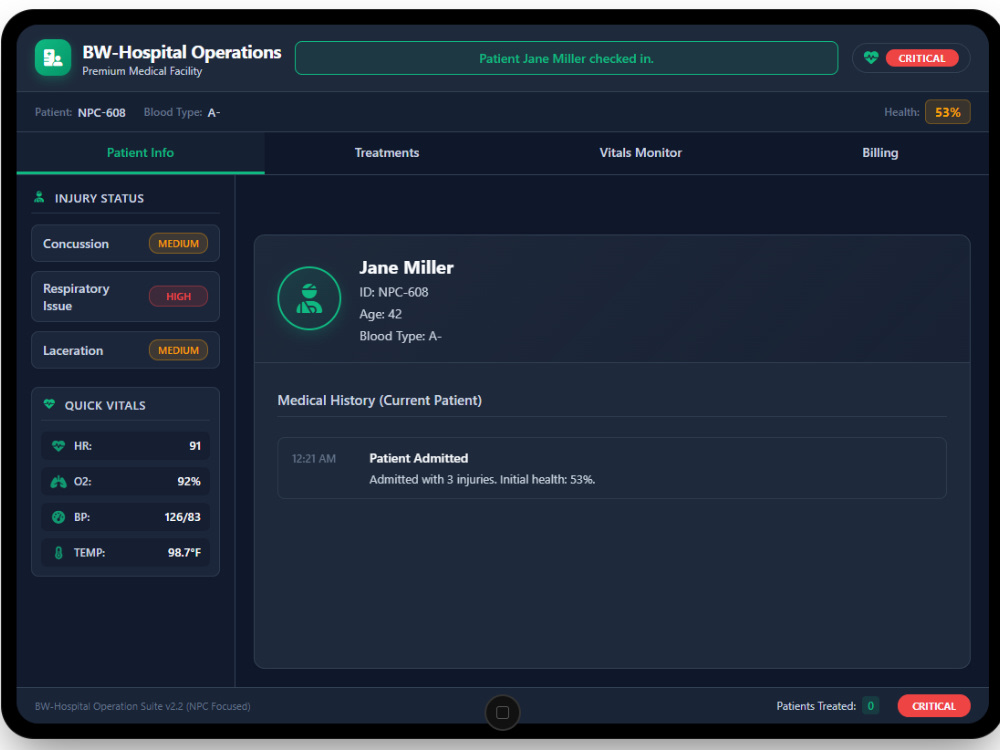Click the Patient Admitted history entry
Viewport: 1000px width, 750px height.
612,468
